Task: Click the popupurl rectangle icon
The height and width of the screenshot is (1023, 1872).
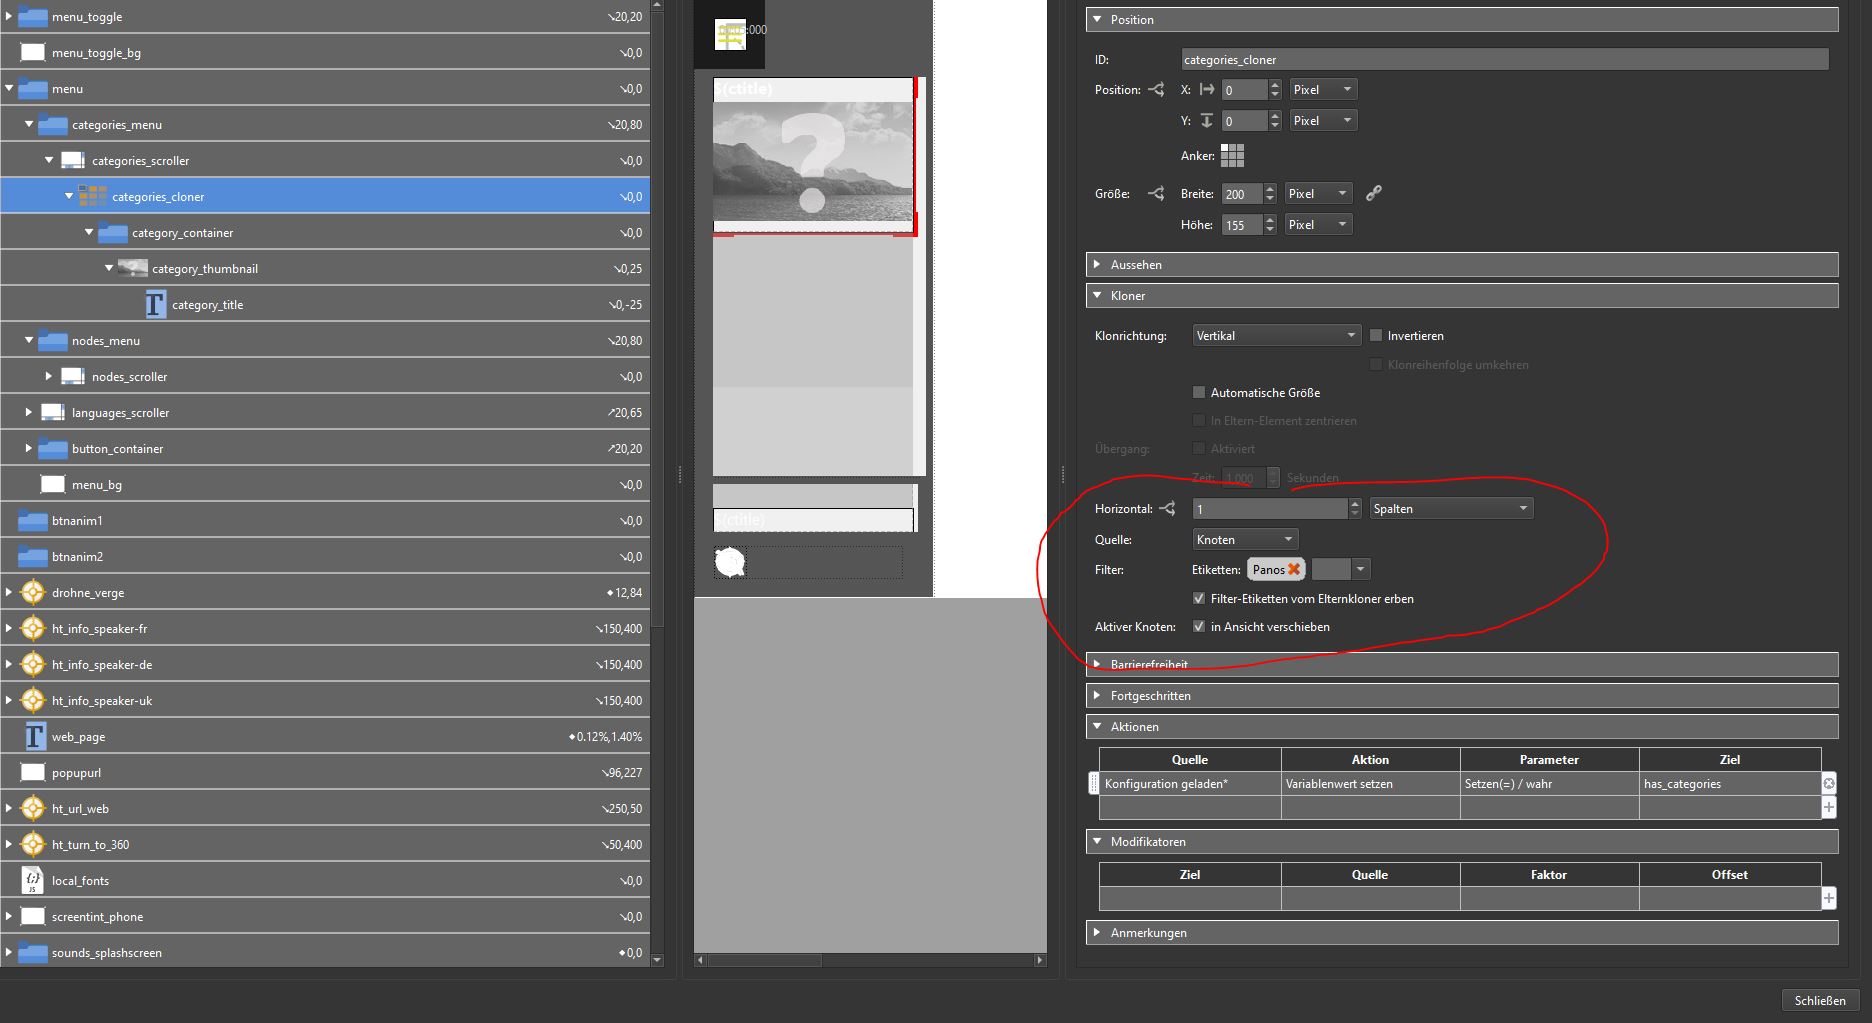Action: [x=33, y=772]
